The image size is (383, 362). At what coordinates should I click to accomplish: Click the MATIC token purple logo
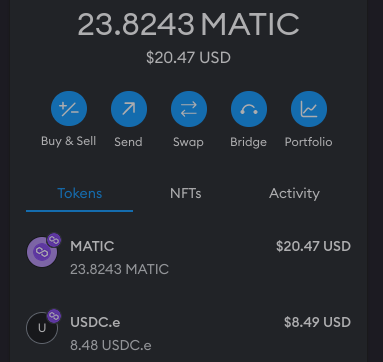pyautogui.click(x=42, y=252)
